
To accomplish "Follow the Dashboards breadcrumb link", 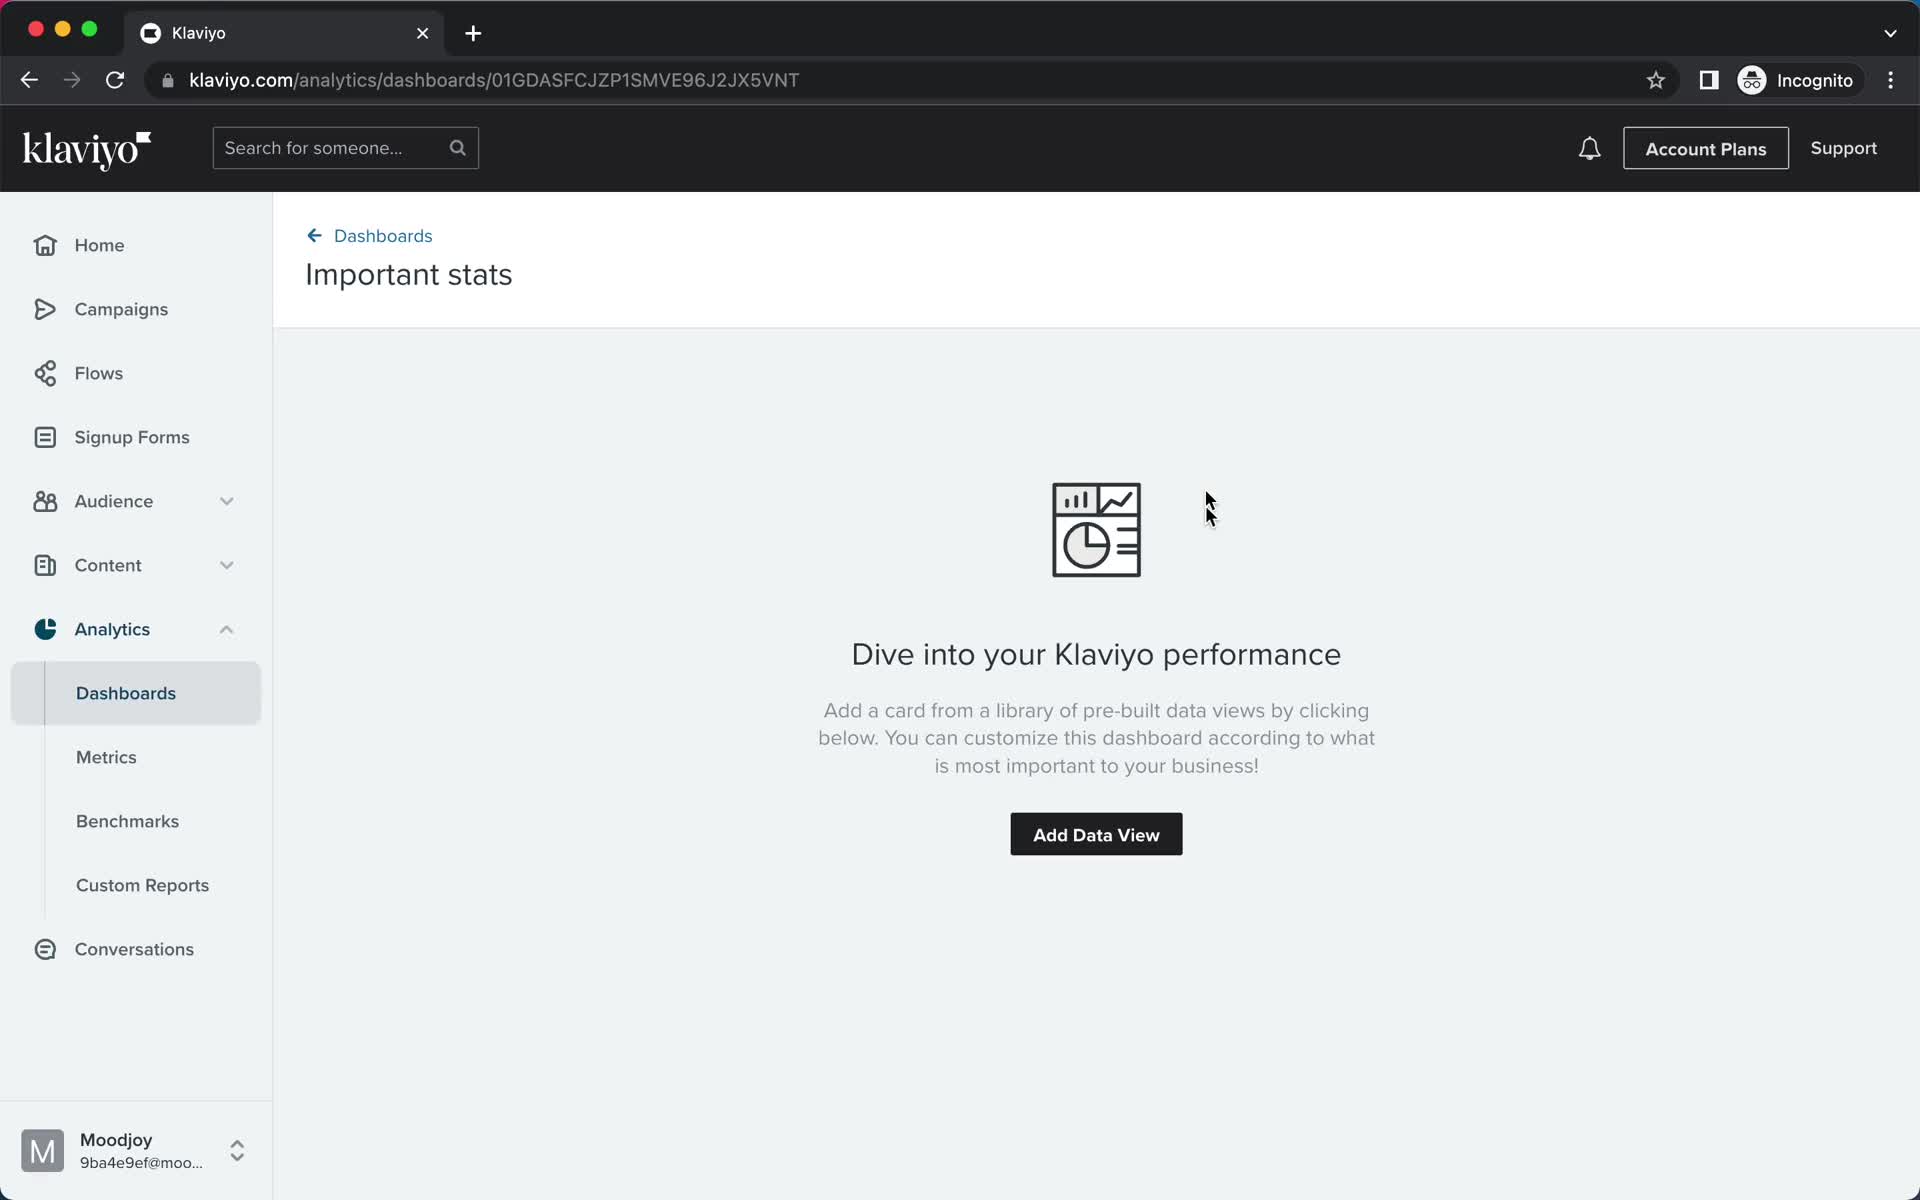I will 383,236.
